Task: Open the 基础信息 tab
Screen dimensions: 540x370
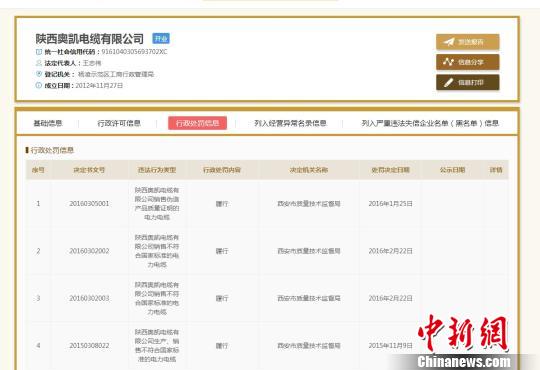Action: pos(48,123)
